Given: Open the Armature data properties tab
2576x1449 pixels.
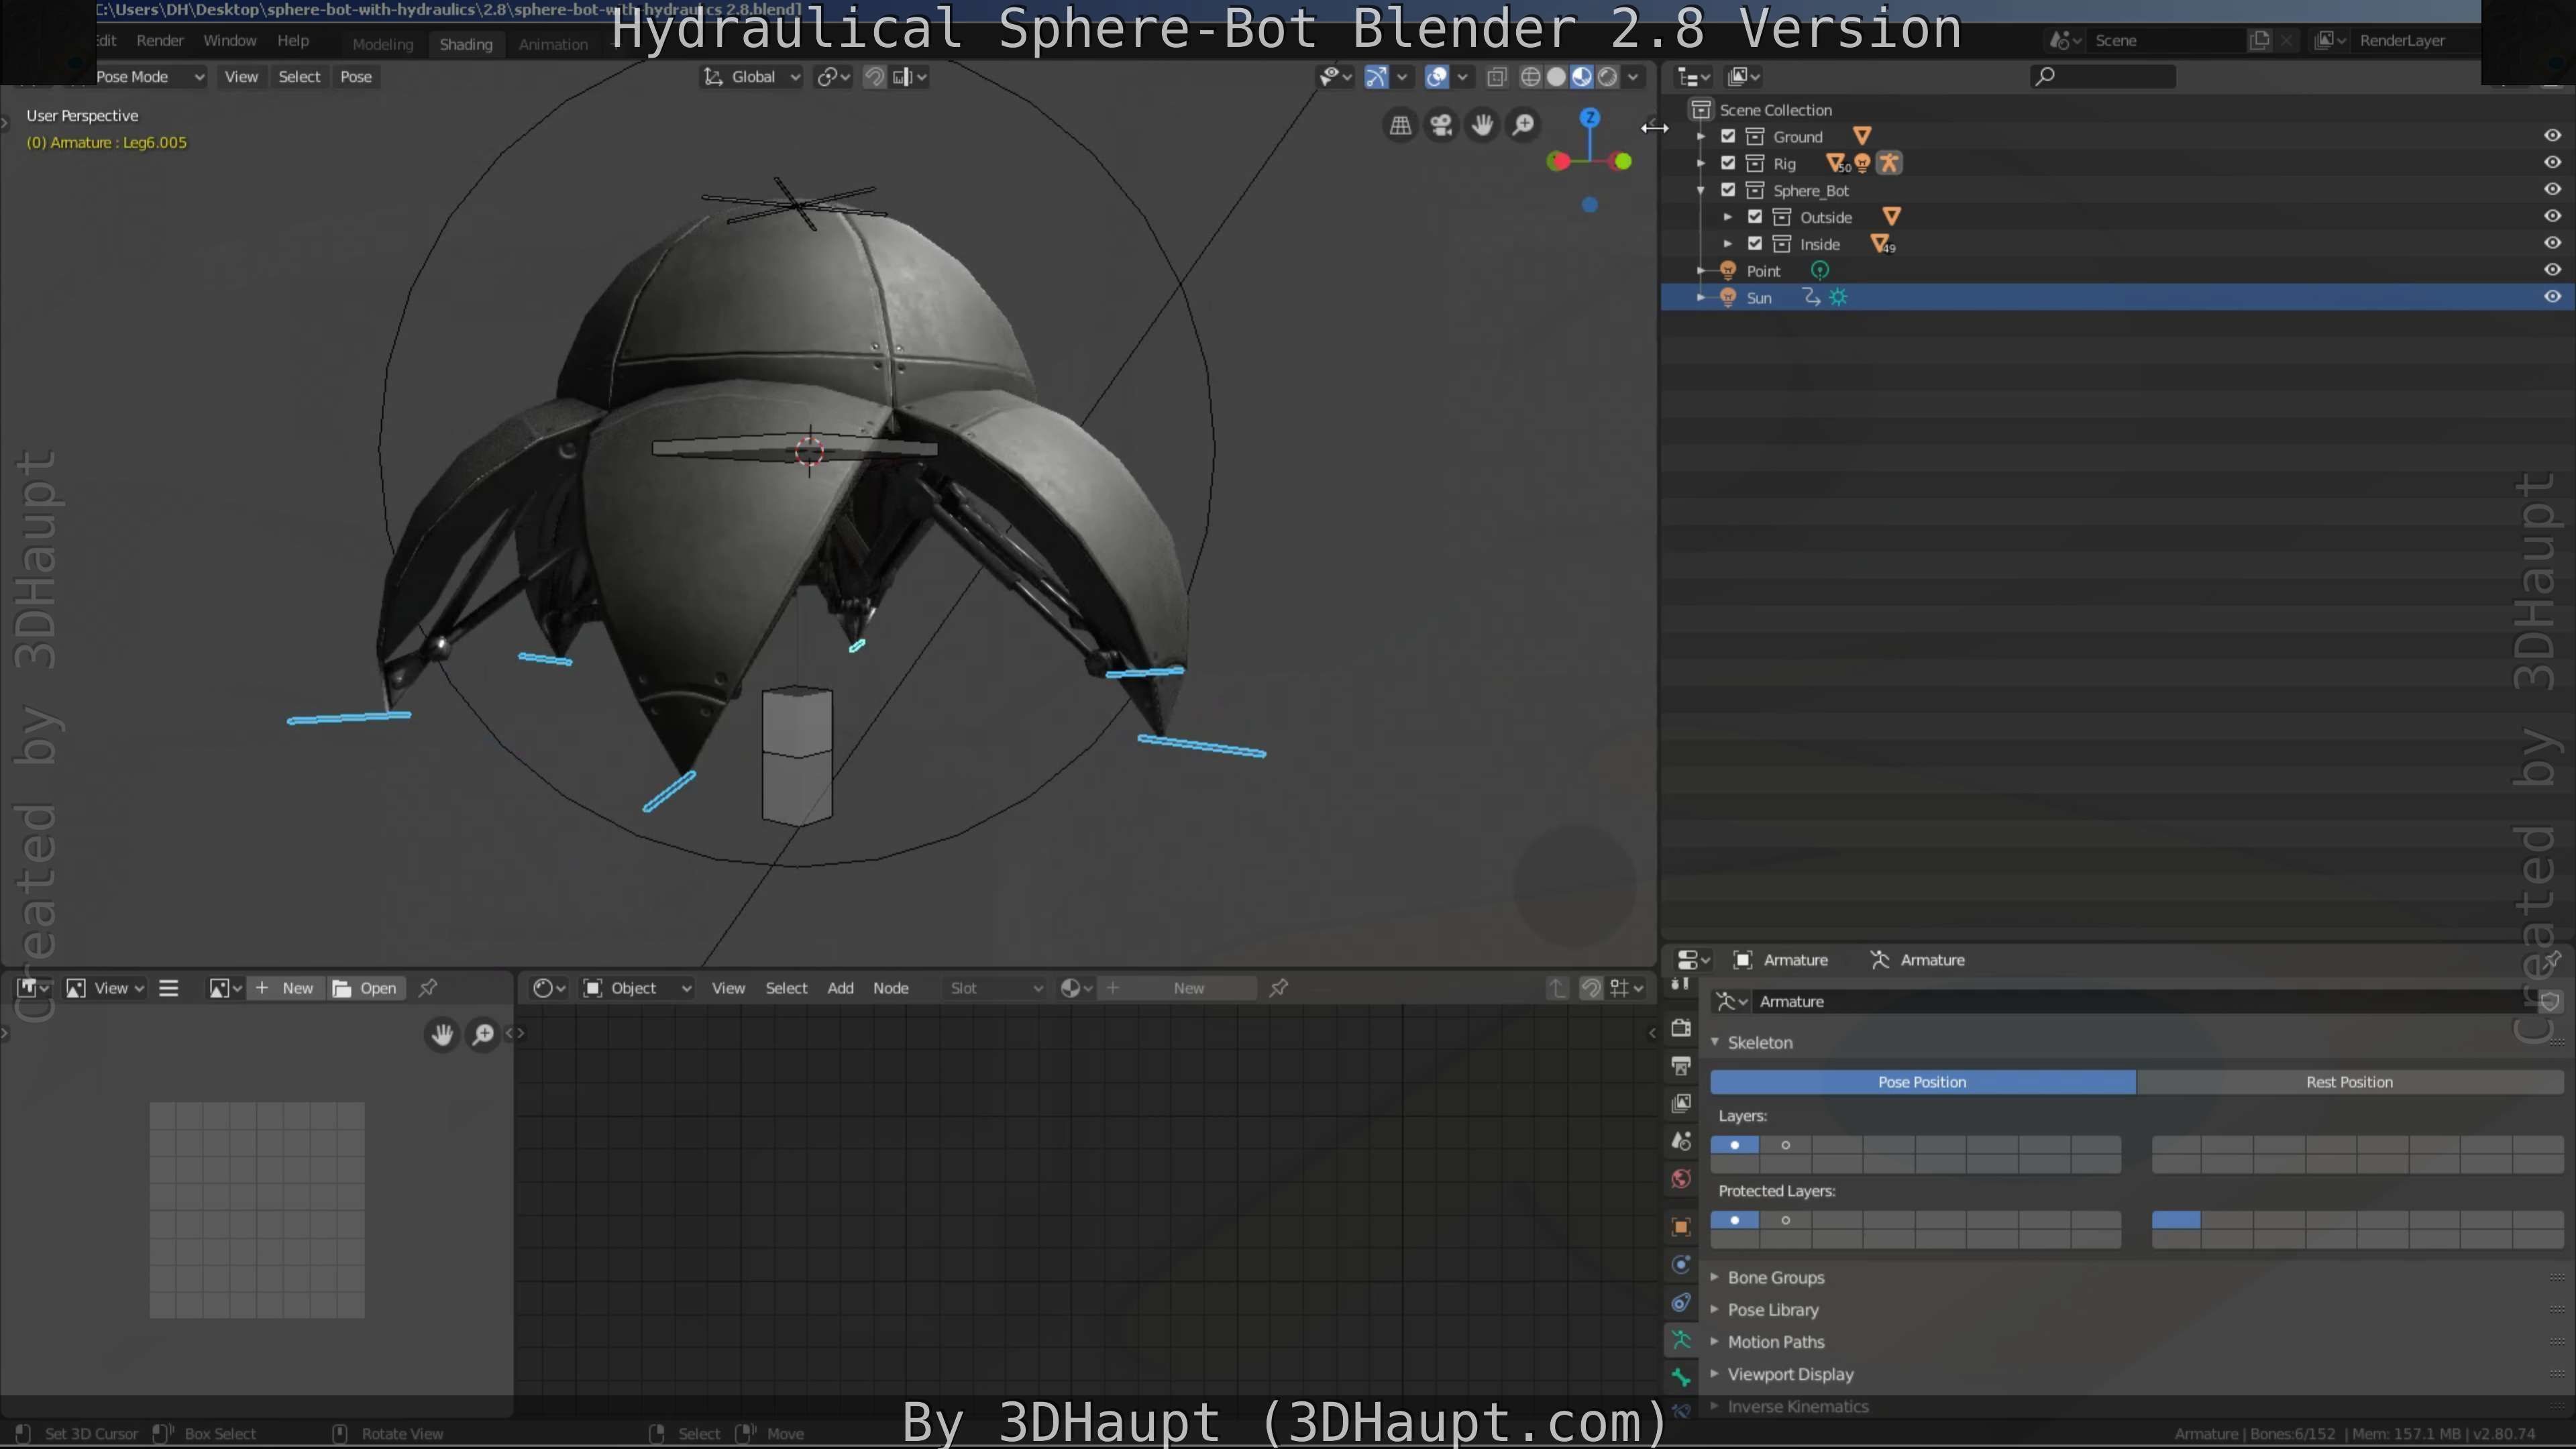Looking at the screenshot, I should [x=1681, y=1340].
